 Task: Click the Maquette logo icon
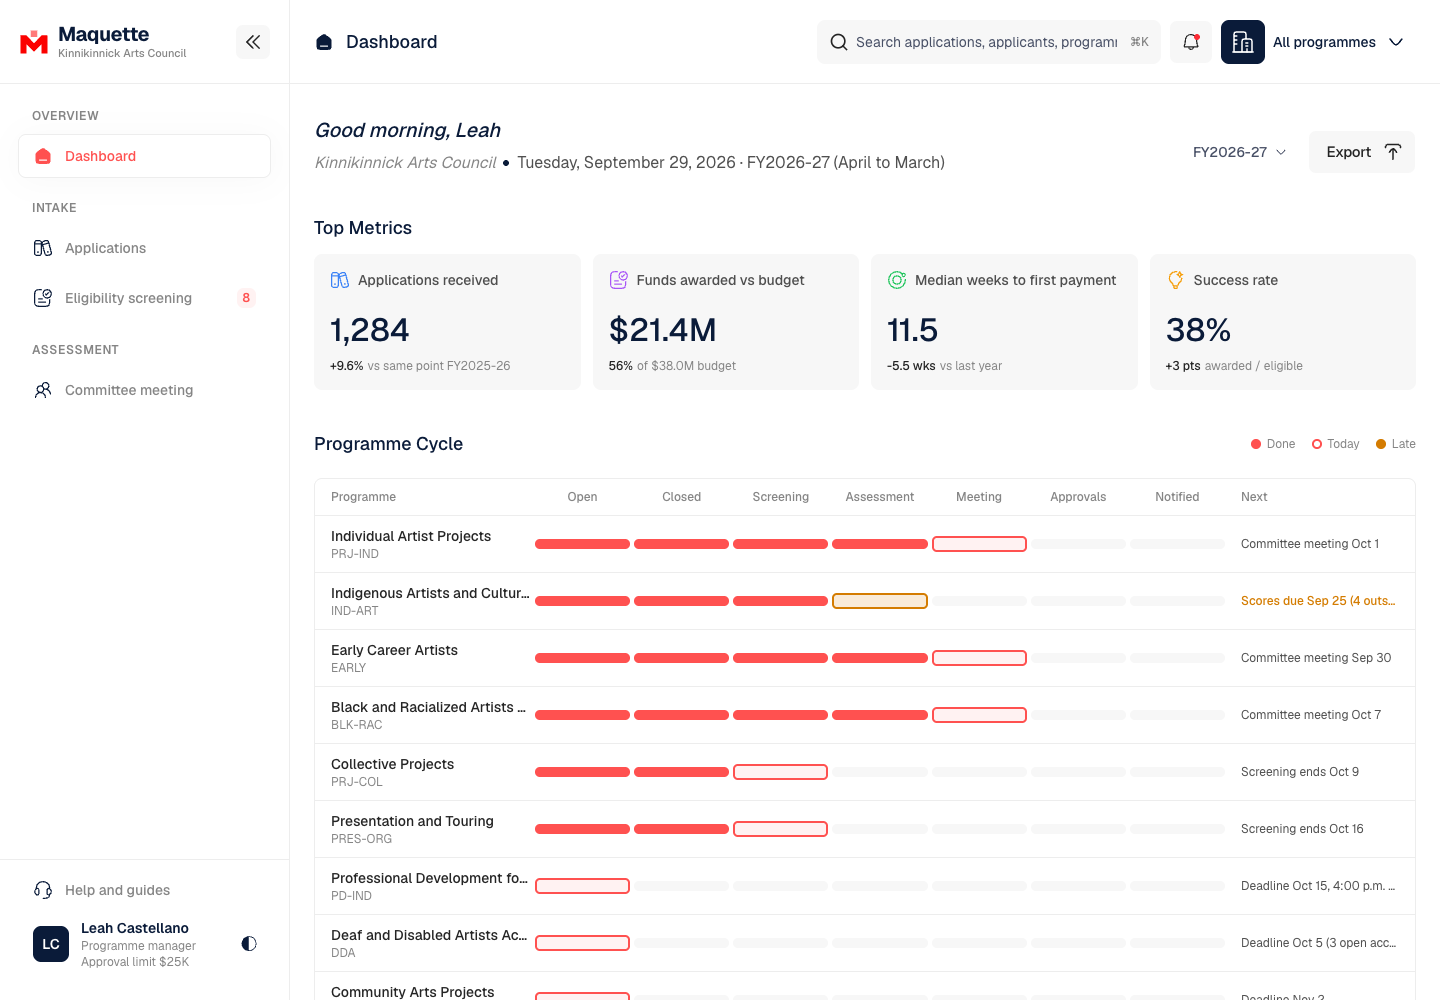[34, 42]
